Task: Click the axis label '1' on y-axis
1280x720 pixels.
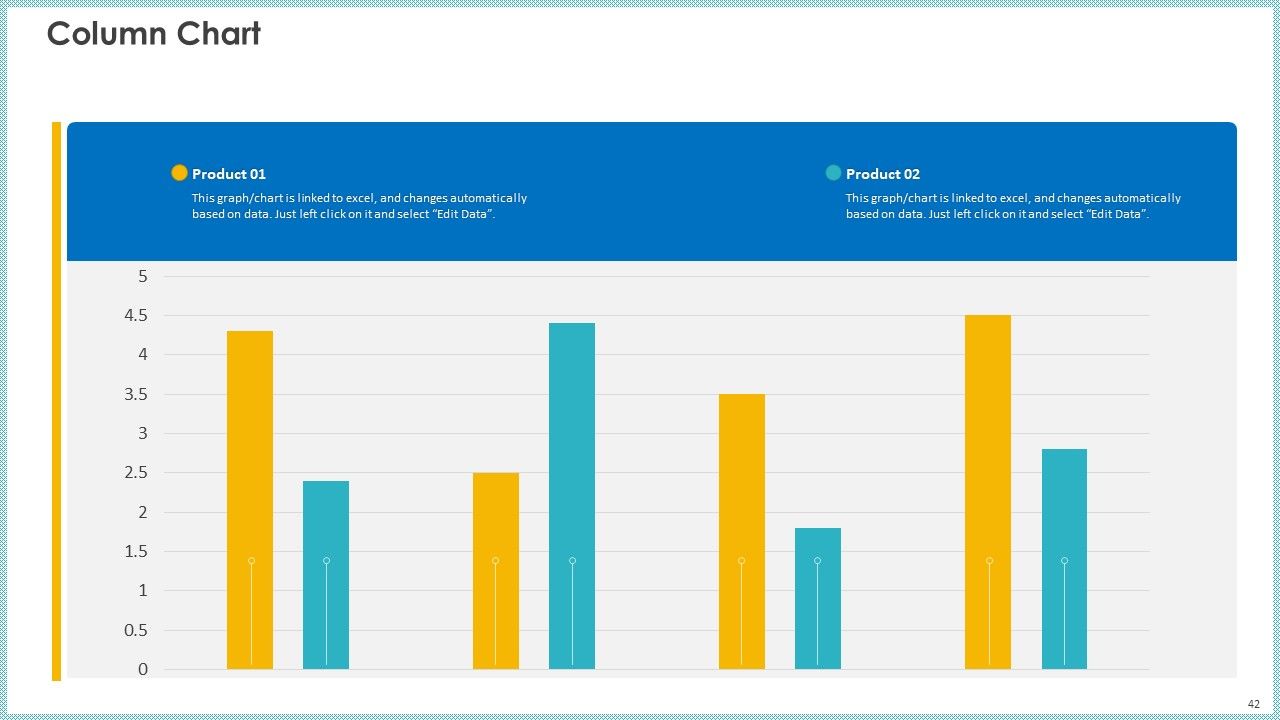Action: [x=143, y=590]
